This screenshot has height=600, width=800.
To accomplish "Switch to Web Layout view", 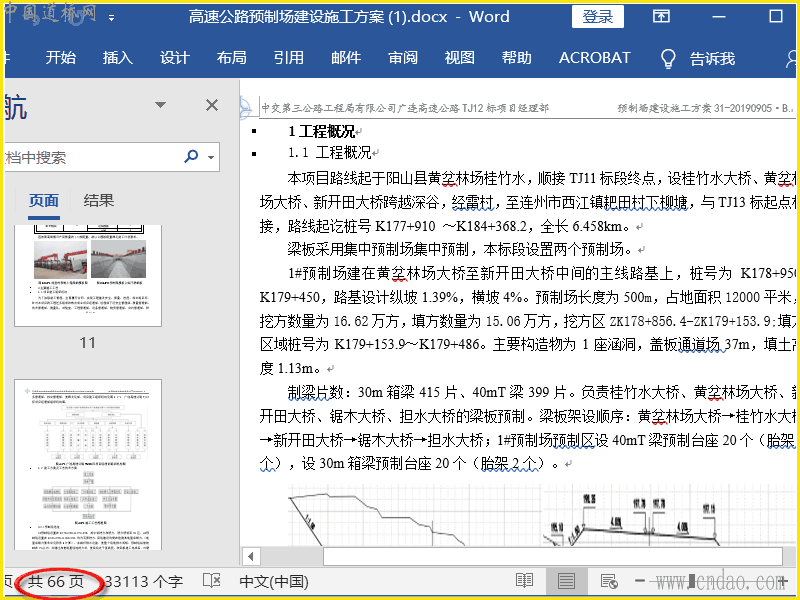I will [608, 581].
